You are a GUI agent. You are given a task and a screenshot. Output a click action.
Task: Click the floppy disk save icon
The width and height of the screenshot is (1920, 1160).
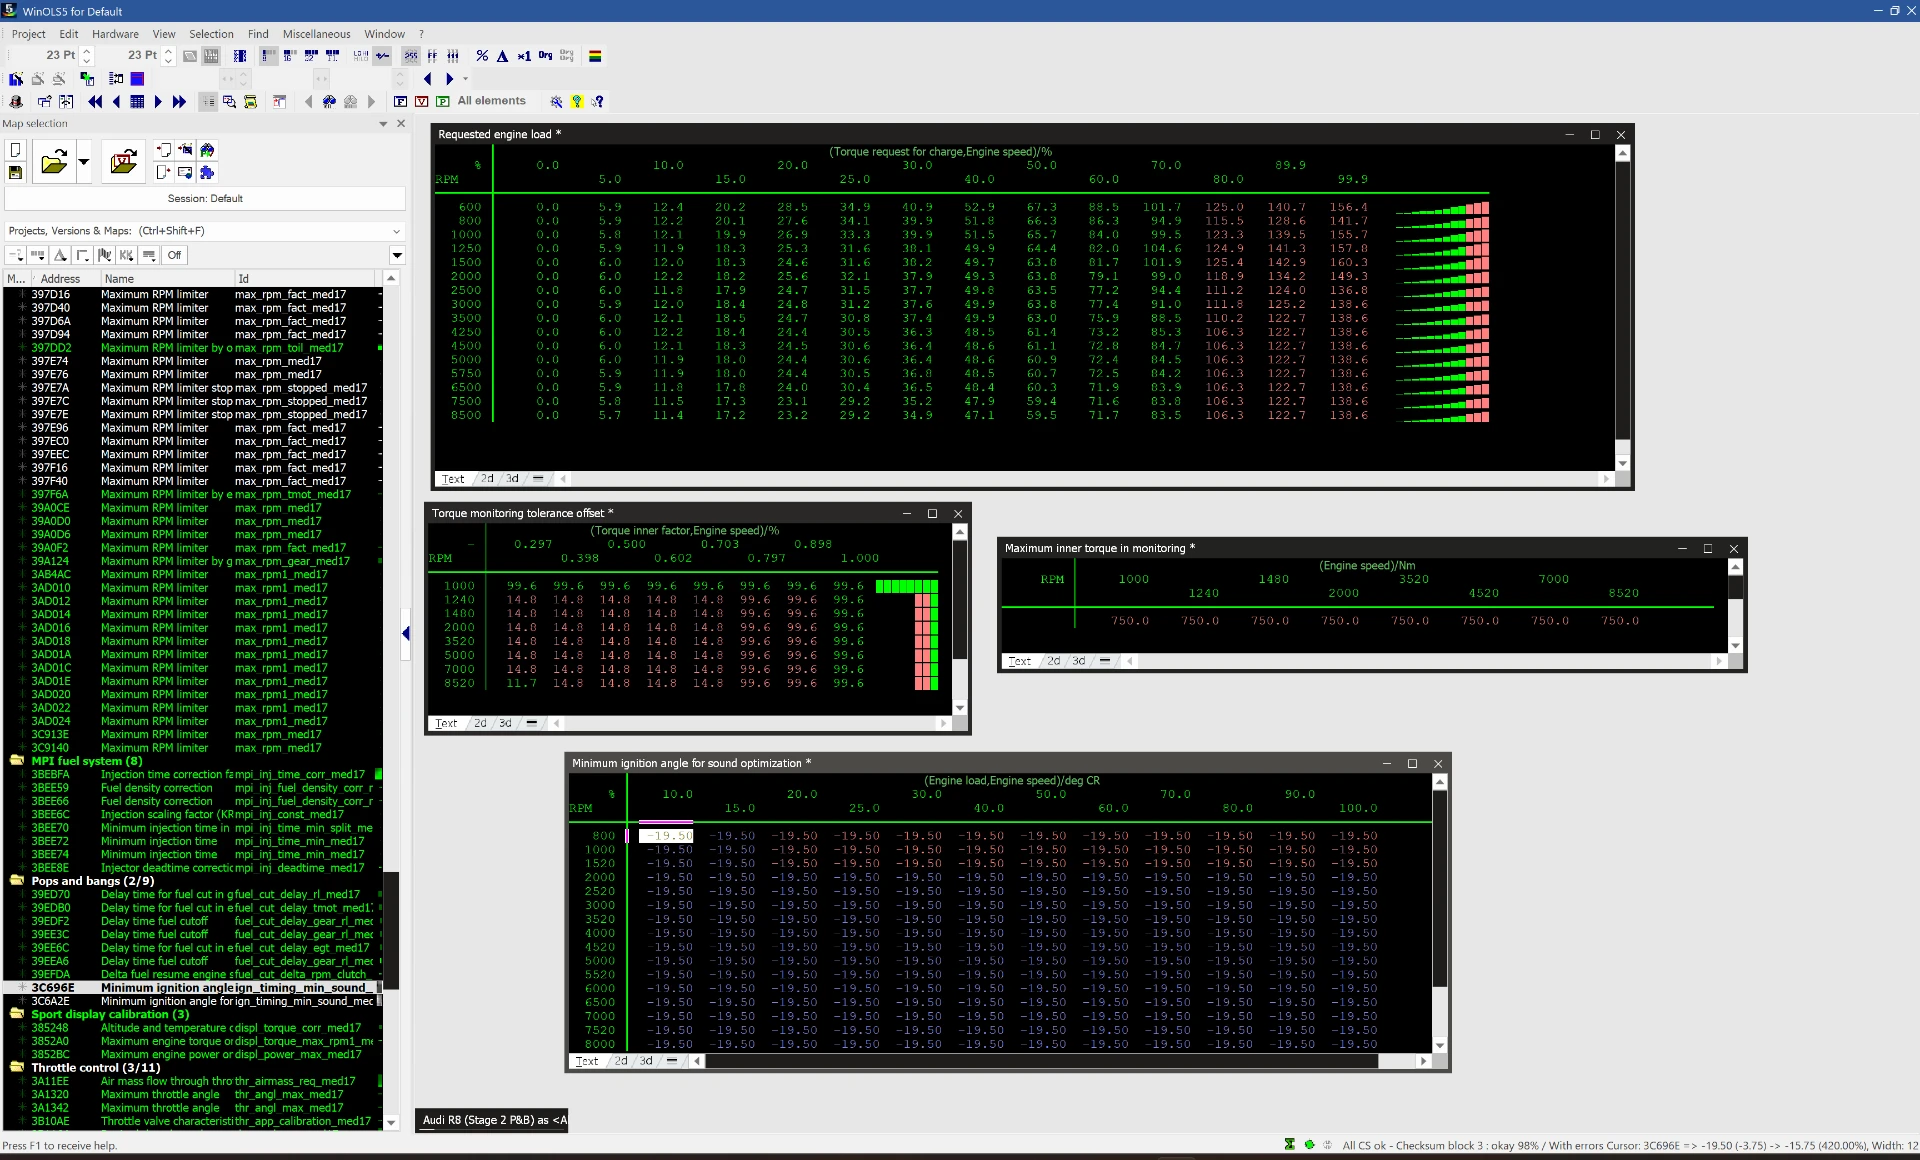point(15,172)
